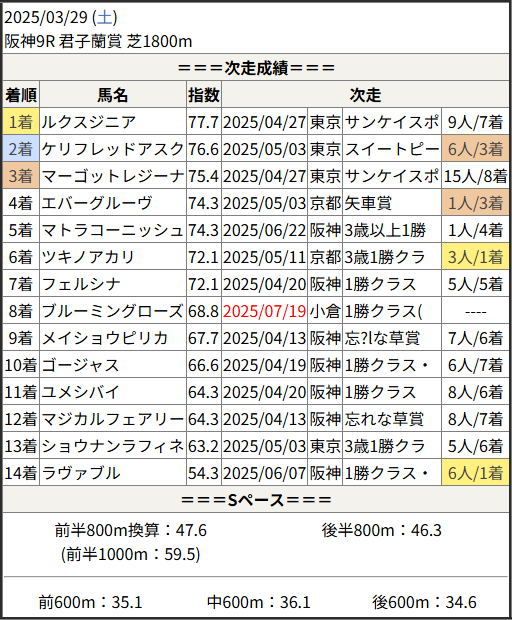Screen dimensions: 512x620
Task: Click the Sペース section heading
Action: 256,500
